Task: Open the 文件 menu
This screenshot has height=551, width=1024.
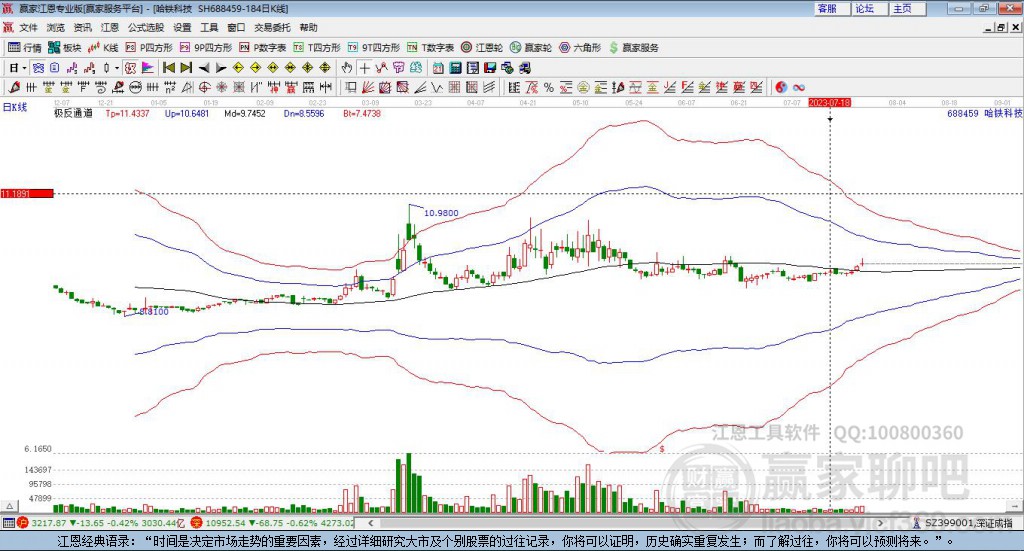Action: (28, 27)
